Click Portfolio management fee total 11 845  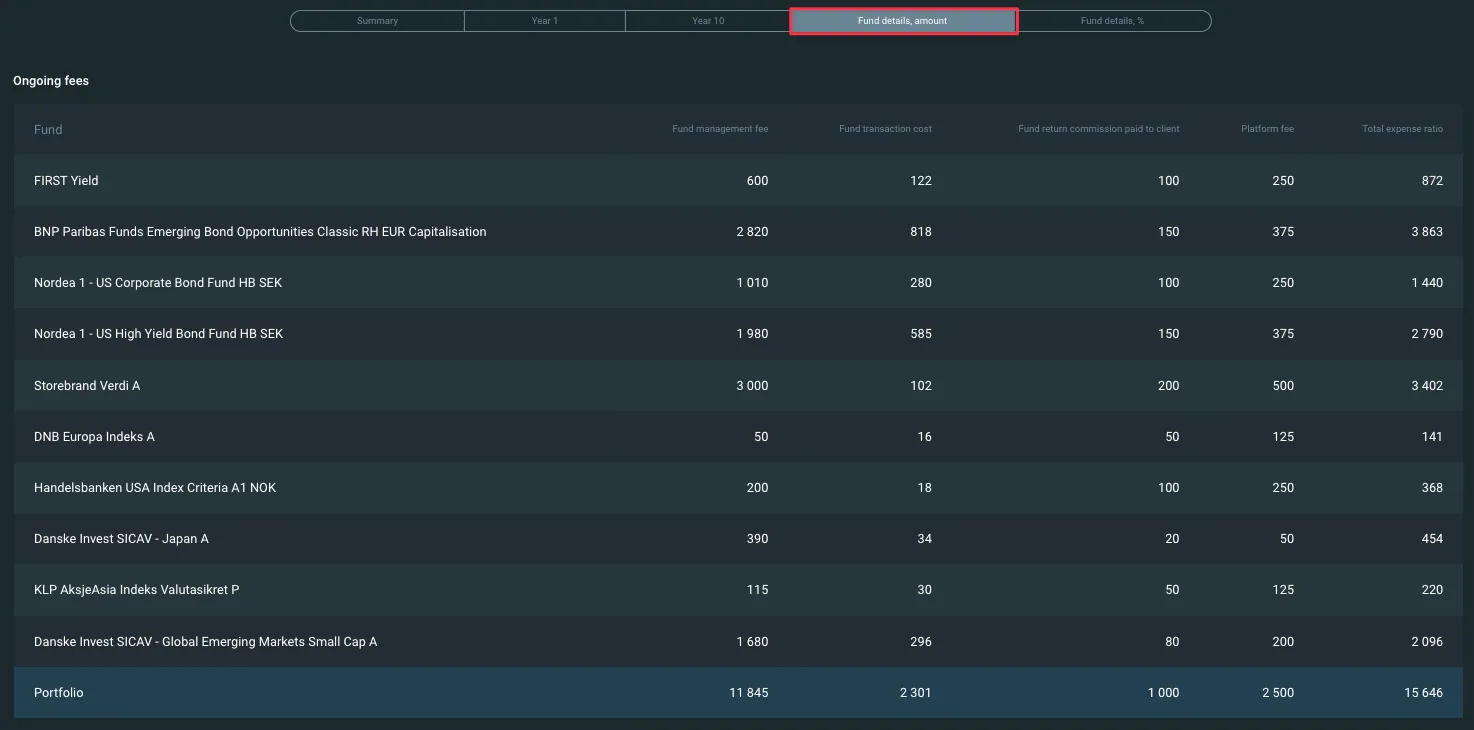(749, 693)
